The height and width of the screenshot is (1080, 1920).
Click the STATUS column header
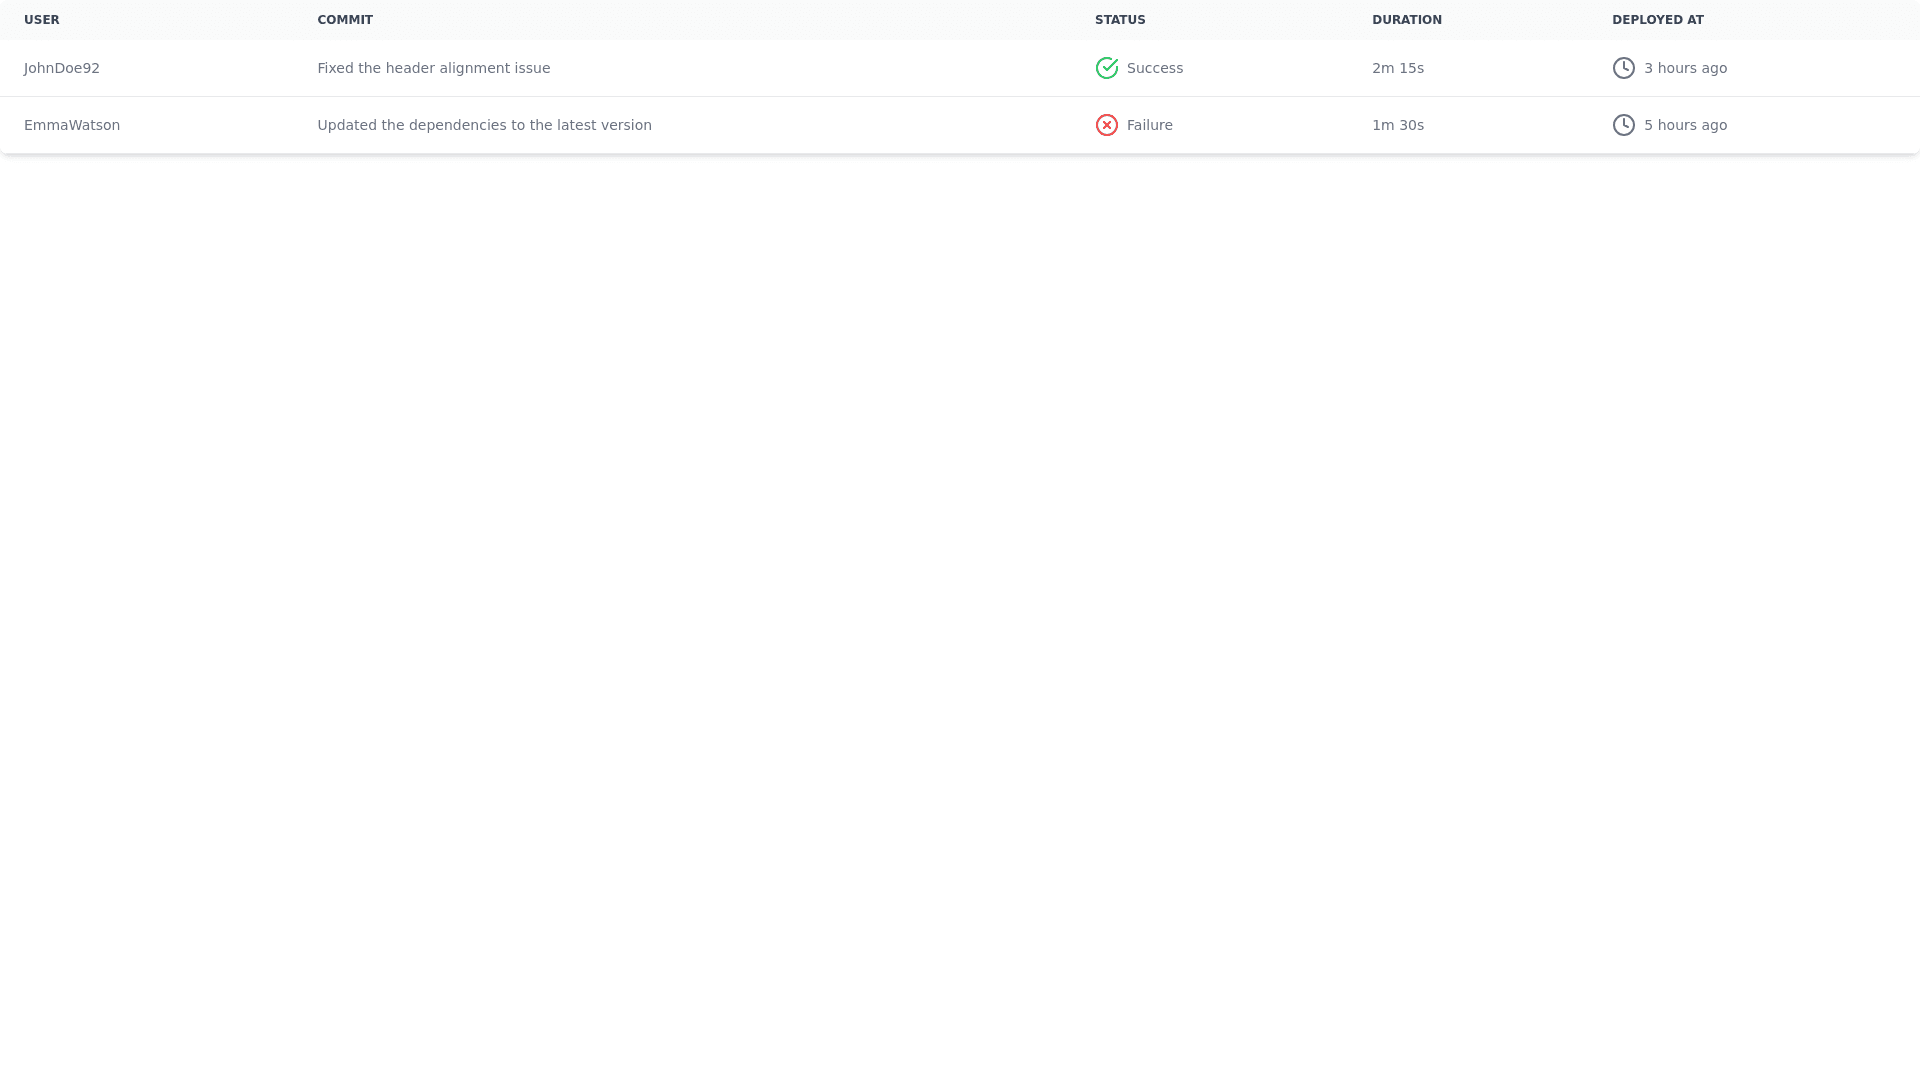[1120, 20]
